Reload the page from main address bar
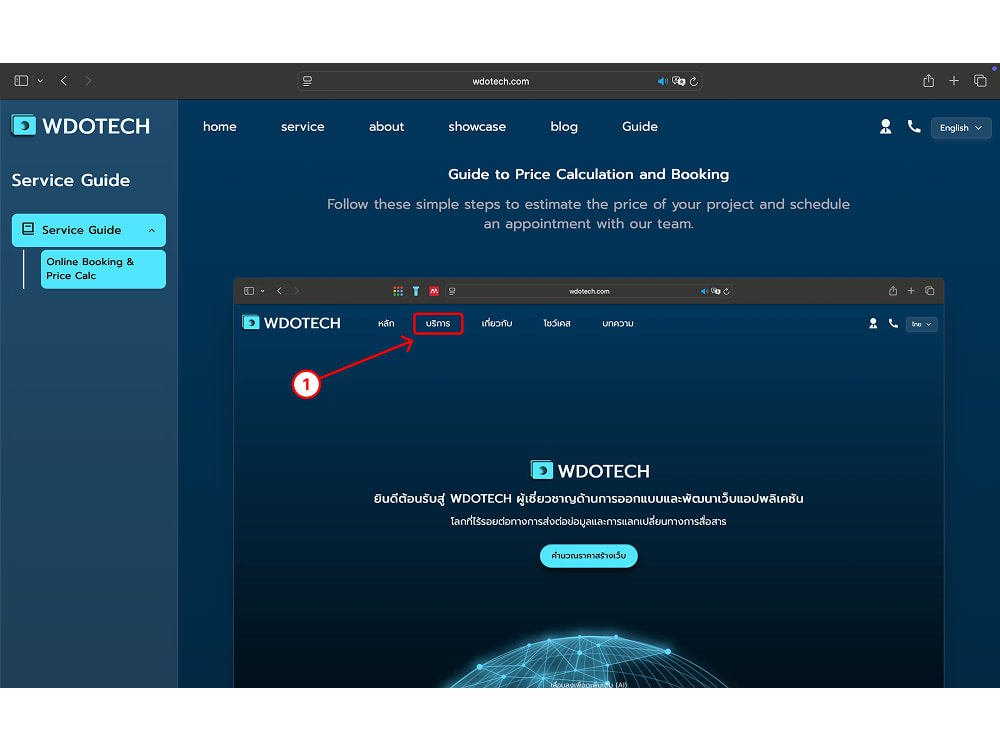1000x750 pixels. click(694, 81)
